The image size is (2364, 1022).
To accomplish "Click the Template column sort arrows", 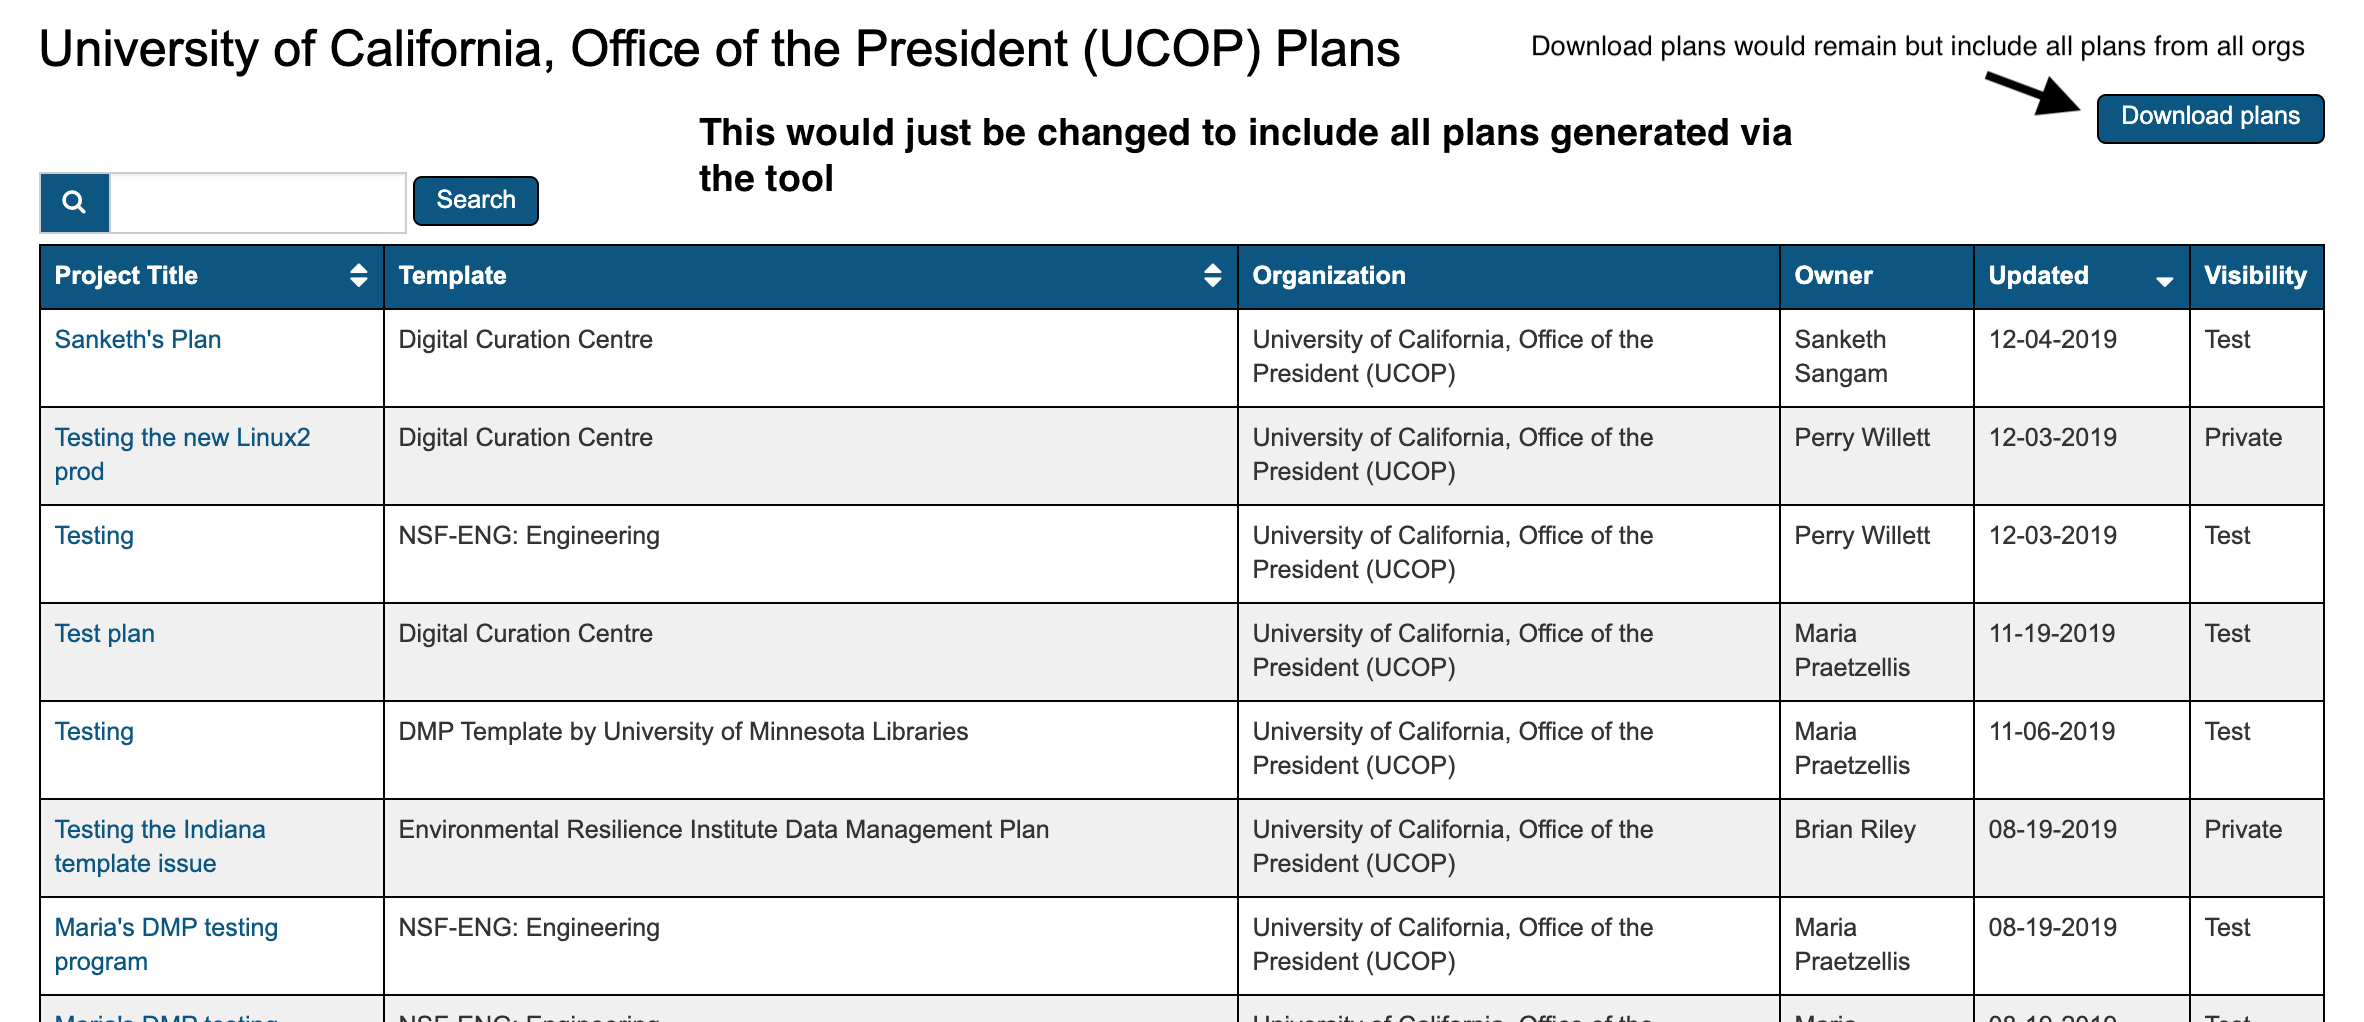I will [x=1213, y=275].
